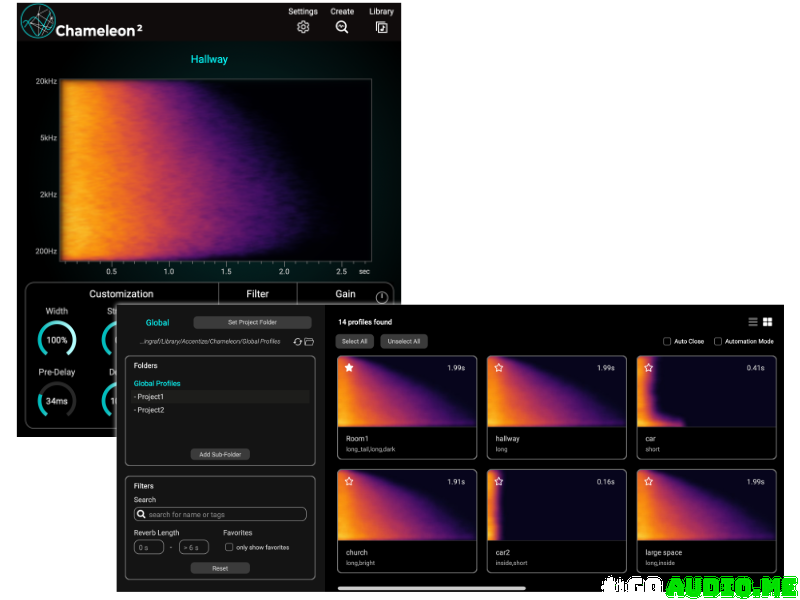800x600 pixels.
Task: Adjust the Width knob
Action: pyautogui.click(x=56, y=340)
